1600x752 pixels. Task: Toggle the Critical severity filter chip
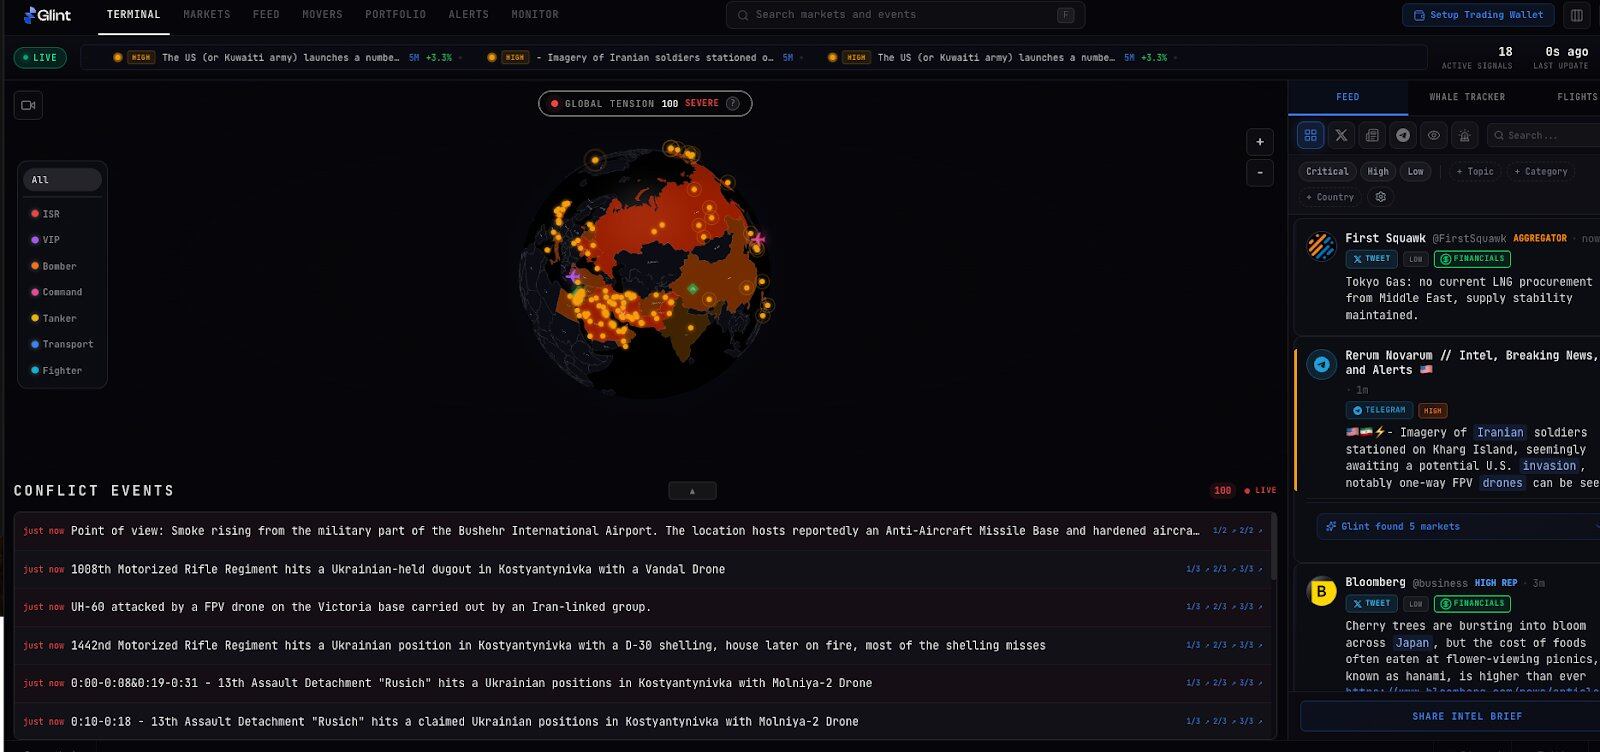pos(1327,172)
